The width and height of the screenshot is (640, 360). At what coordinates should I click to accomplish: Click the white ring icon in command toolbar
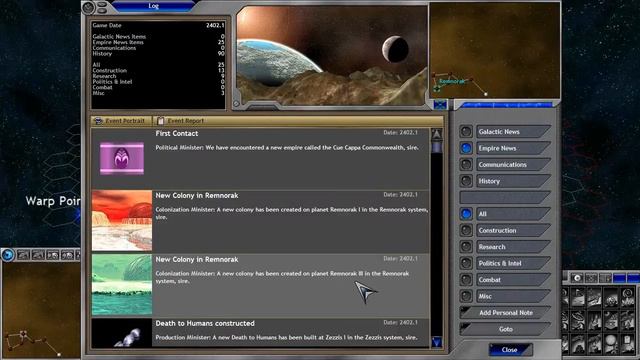pyautogui.click(x=576, y=278)
